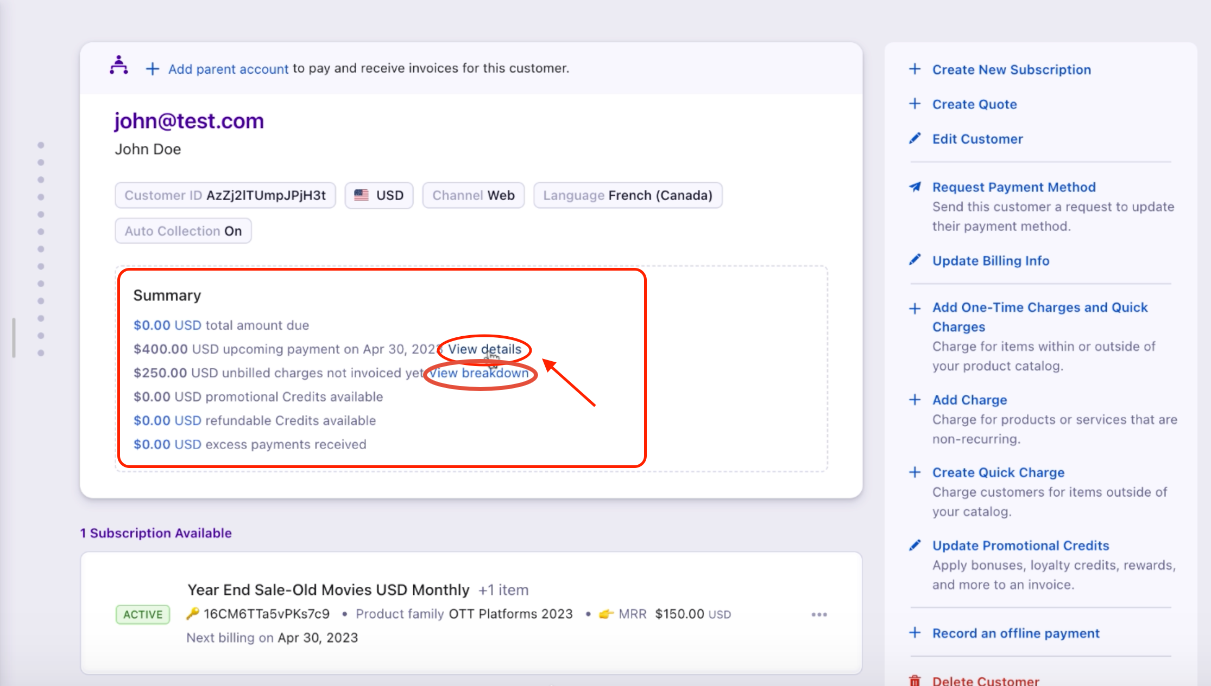The width and height of the screenshot is (1211, 686).
Task: Open the Year End Sale-Old Movies subscription
Action: (x=328, y=590)
